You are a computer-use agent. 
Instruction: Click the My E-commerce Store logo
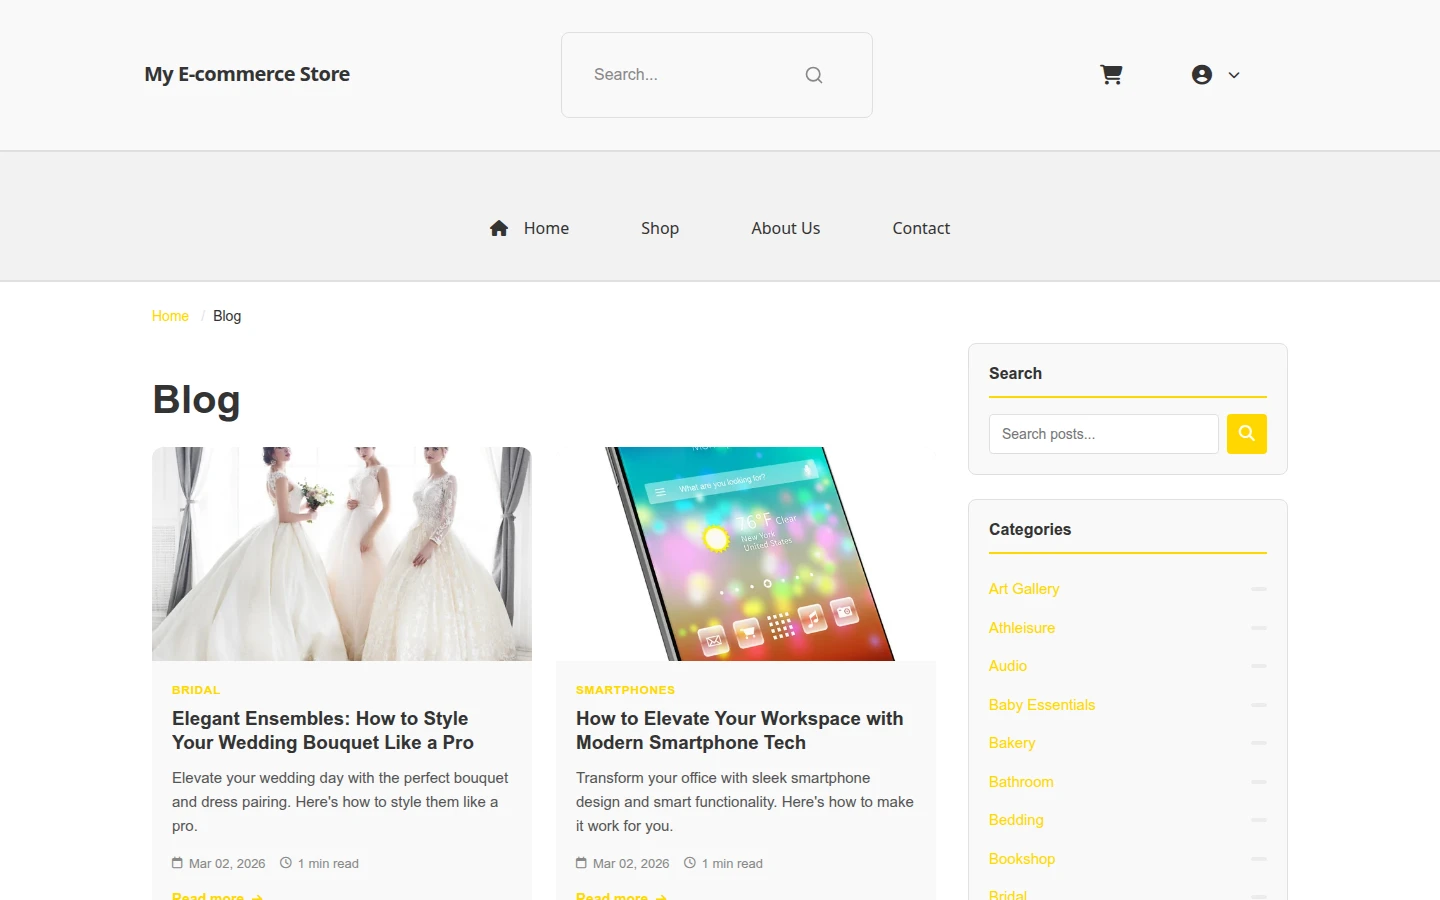[x=247, y=74]
